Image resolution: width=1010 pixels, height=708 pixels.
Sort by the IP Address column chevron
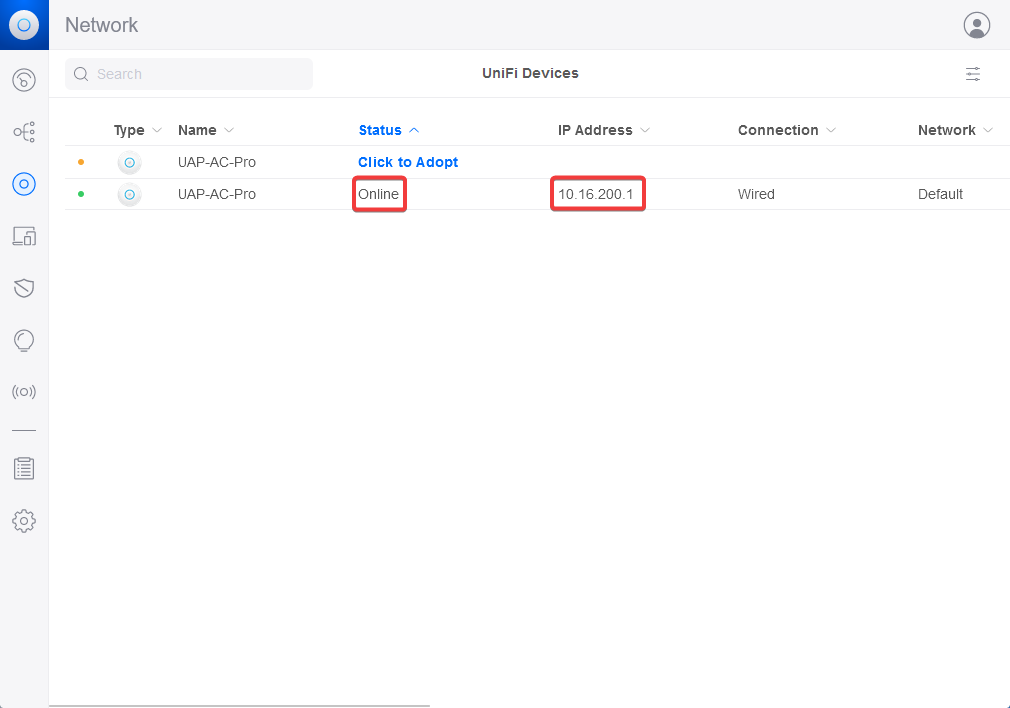(645, 130)
